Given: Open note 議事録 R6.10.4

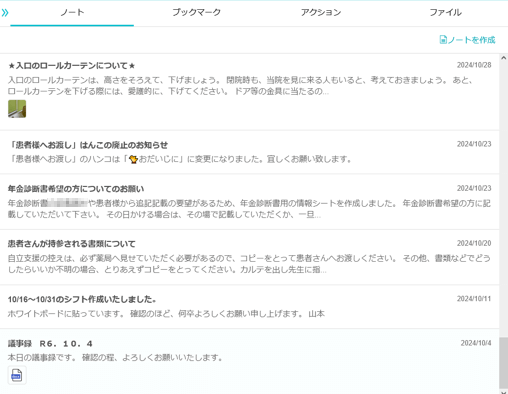Looking at the screenshot, I should (x=50, y=344).
